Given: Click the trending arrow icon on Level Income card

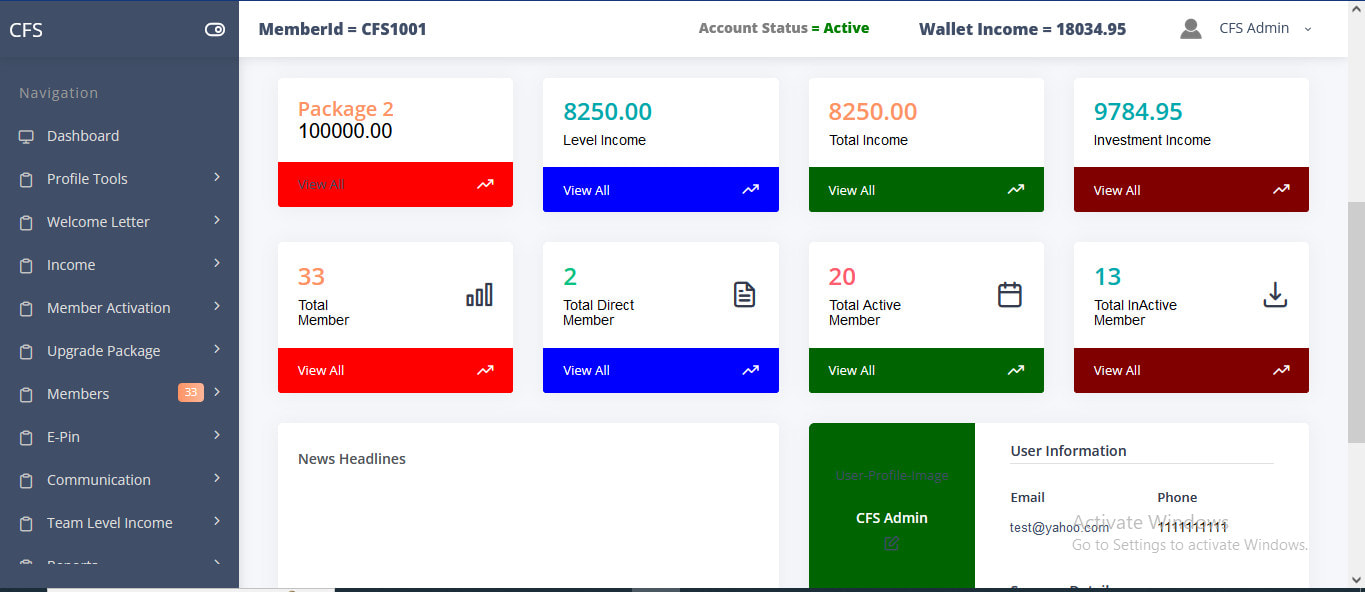Looking at the screenshot, I should point(750,190).
